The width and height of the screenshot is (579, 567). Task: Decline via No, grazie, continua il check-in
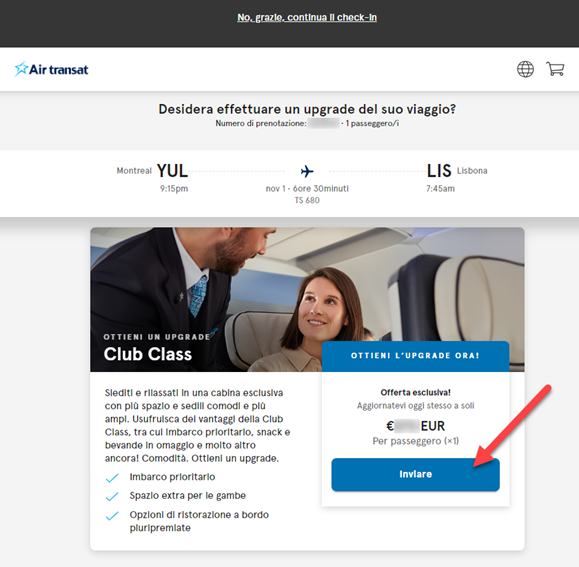point(307,17)
